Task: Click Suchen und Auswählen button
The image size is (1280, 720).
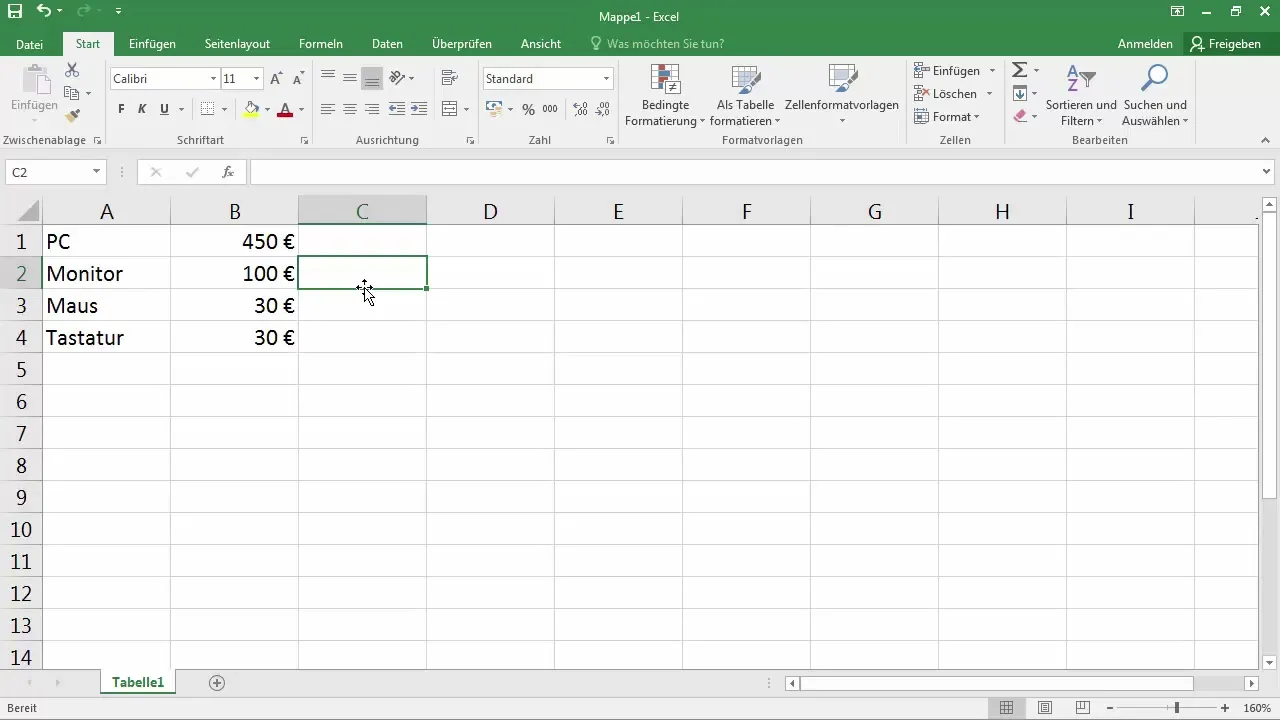Action: click(x=1155, y=95)
